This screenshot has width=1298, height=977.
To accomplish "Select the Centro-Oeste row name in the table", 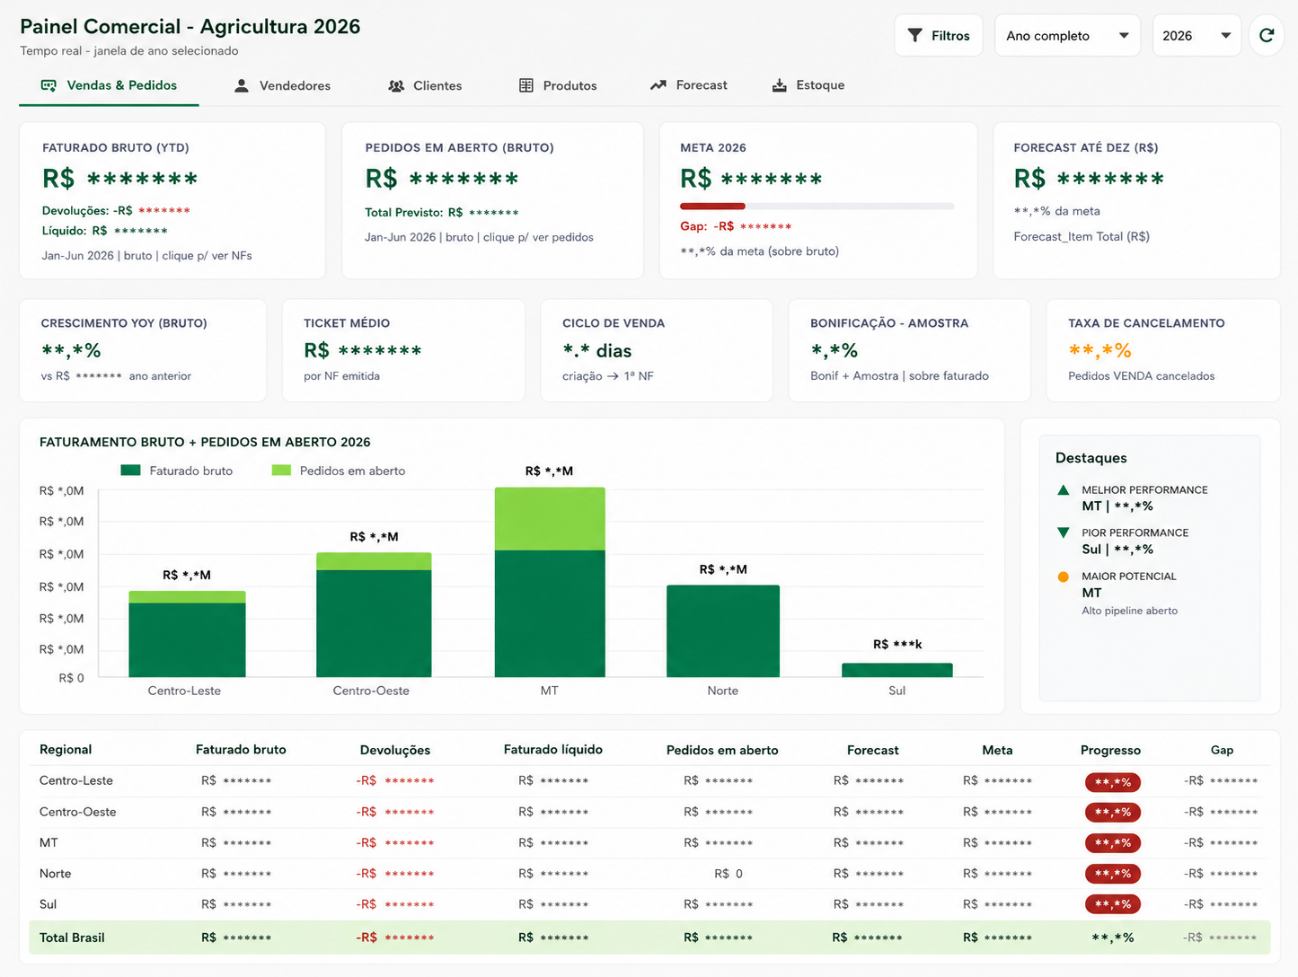I will [78, 811].
